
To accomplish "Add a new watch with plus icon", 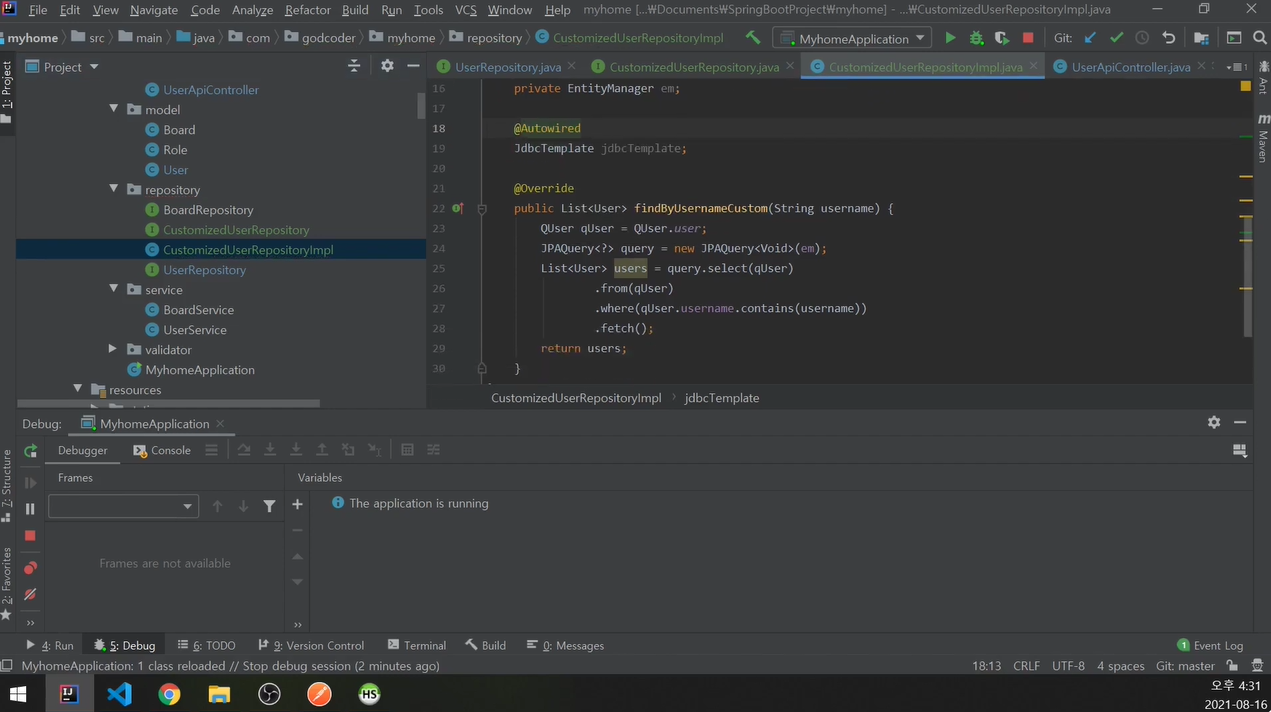I will [x=297, y=505].
